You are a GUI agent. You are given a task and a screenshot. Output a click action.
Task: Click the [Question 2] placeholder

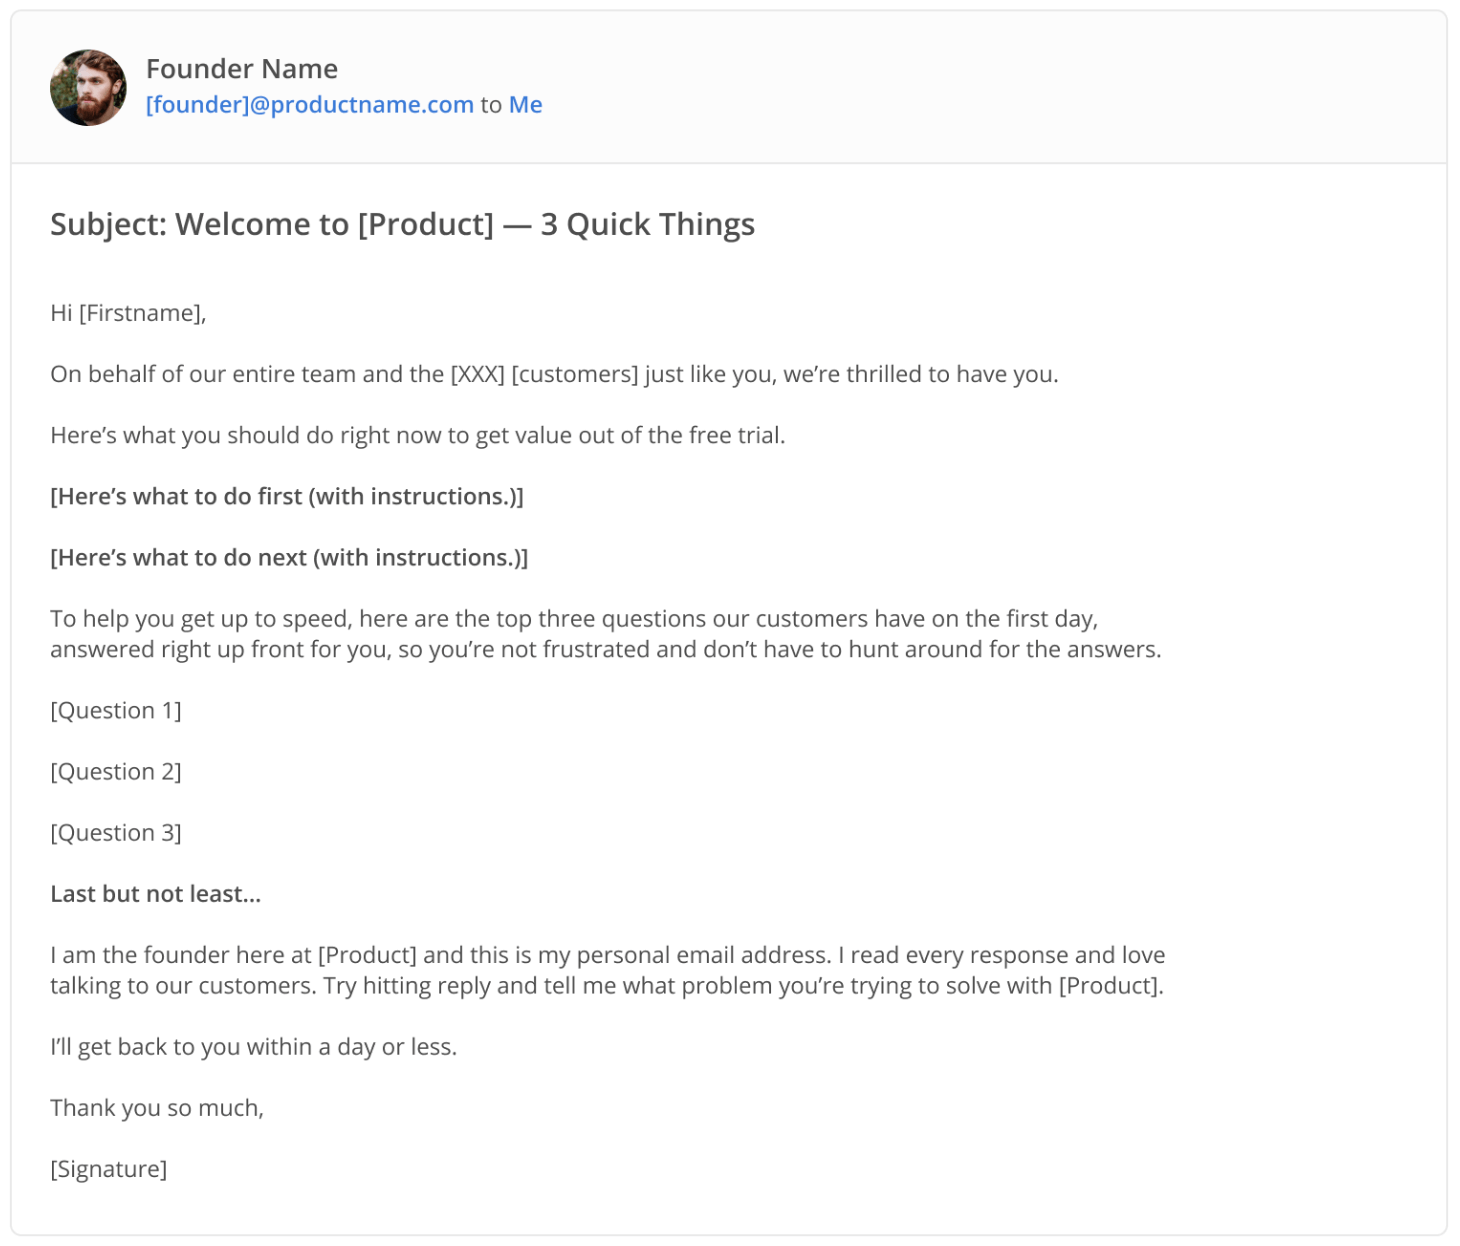(116, 772)
